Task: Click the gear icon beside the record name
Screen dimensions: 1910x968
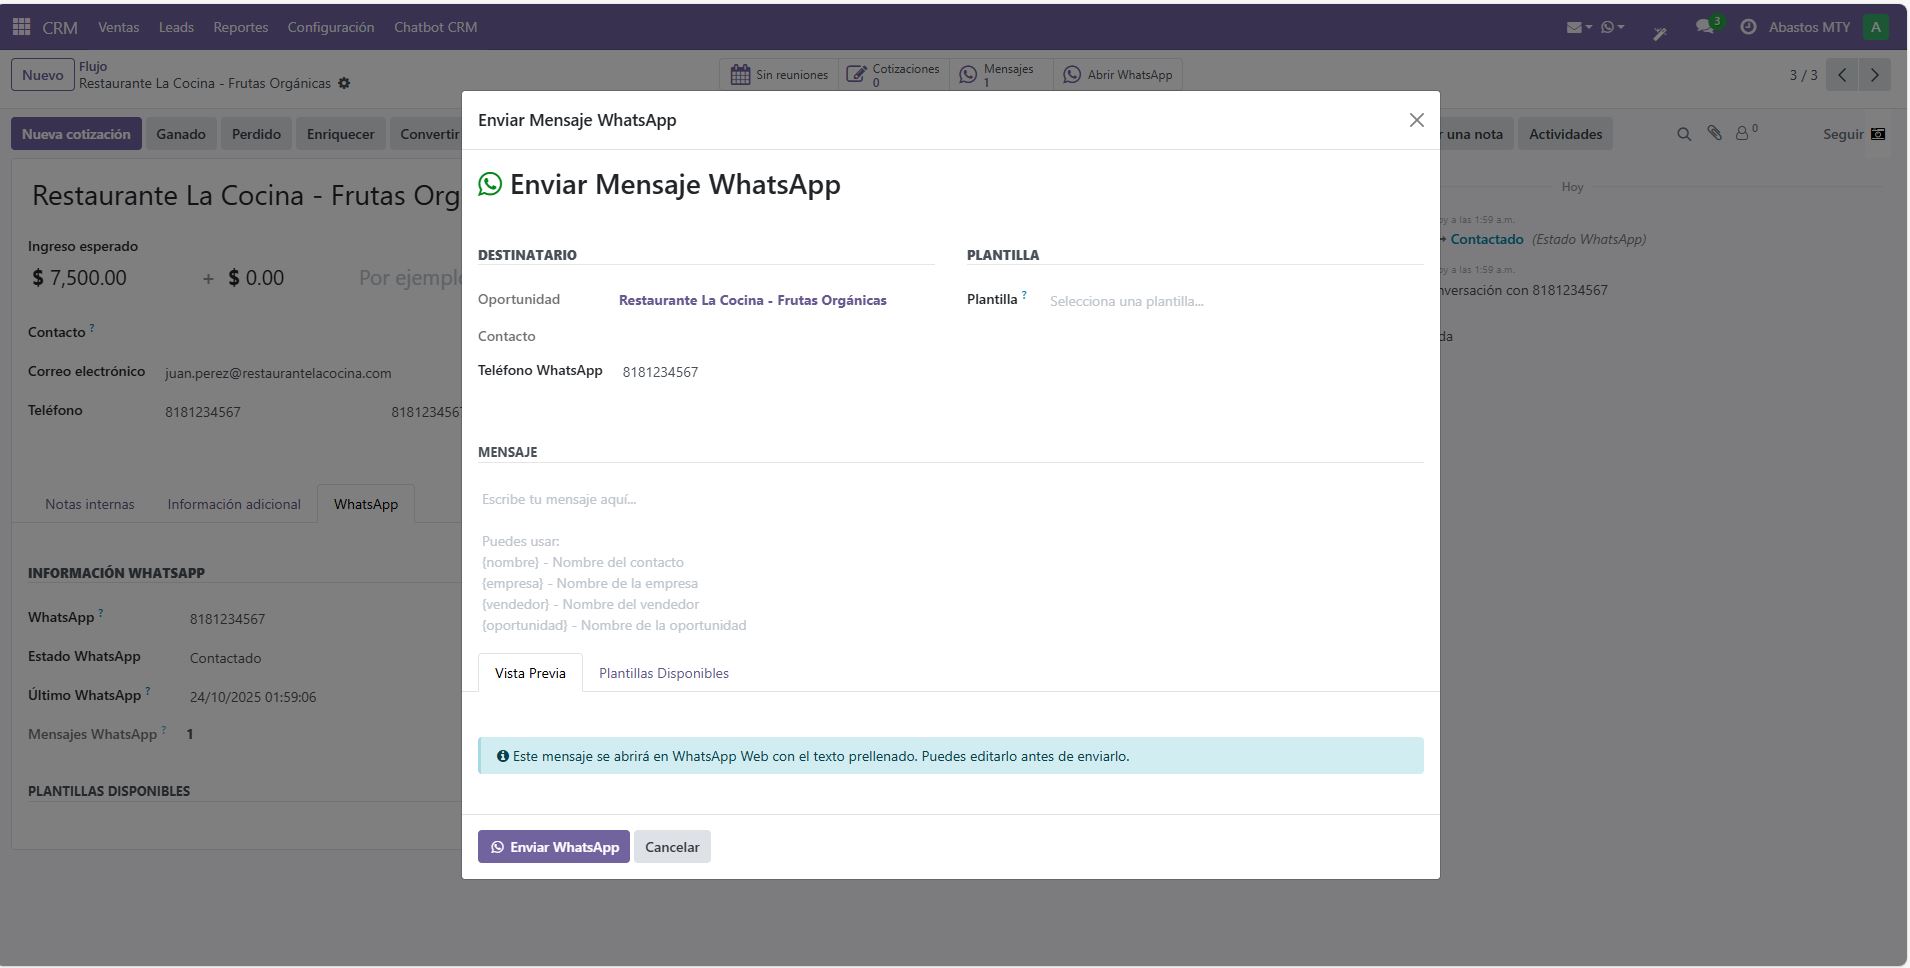Action: [x=344, y=84]
